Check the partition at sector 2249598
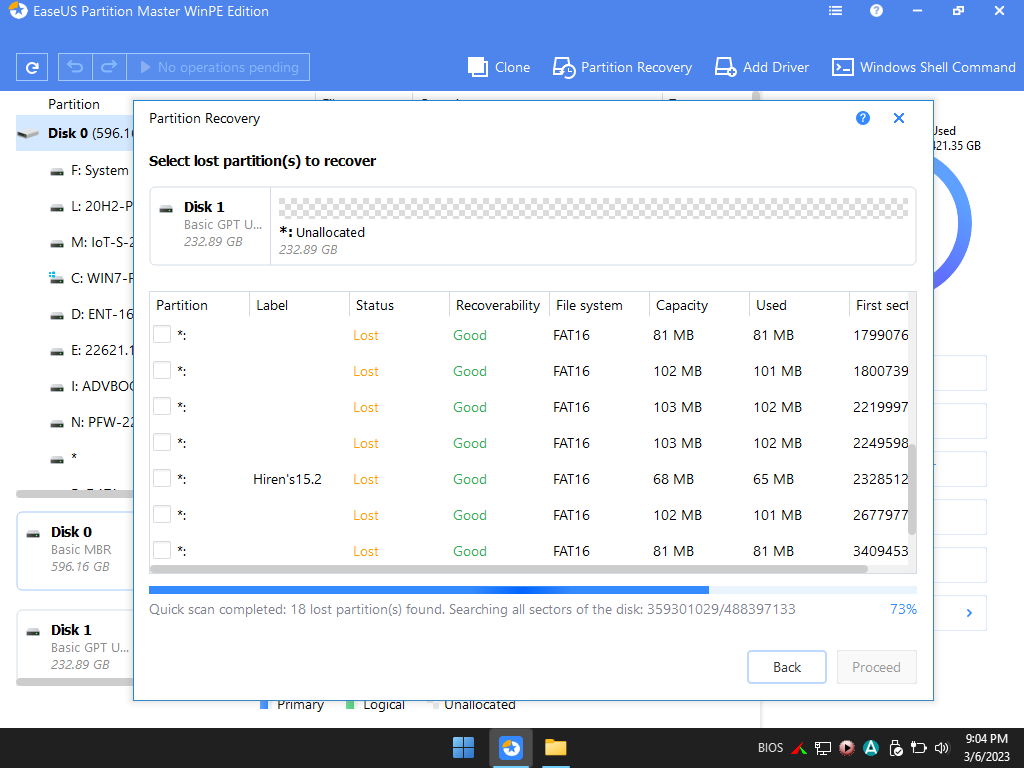1024x768 pixels. (x=162, y=442)
